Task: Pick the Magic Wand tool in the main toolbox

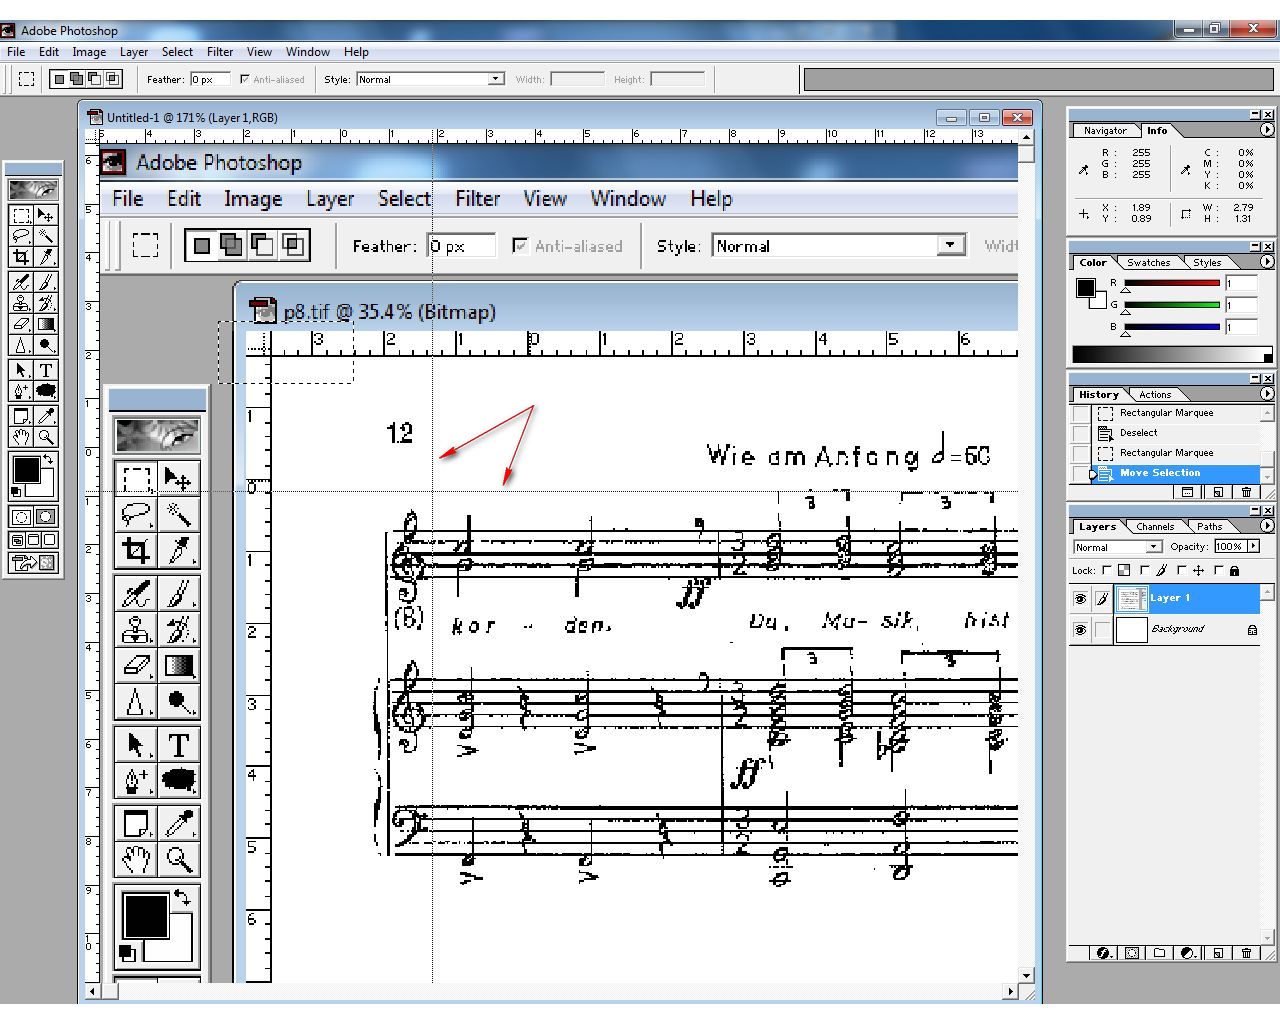Action: 45,236
